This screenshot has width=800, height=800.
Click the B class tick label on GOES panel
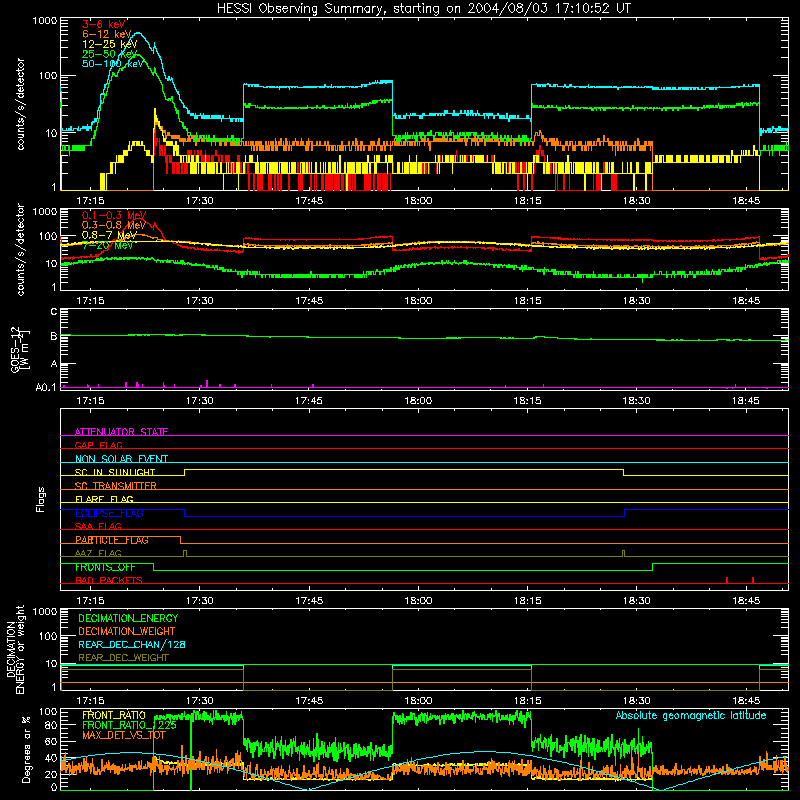point(54,336)
